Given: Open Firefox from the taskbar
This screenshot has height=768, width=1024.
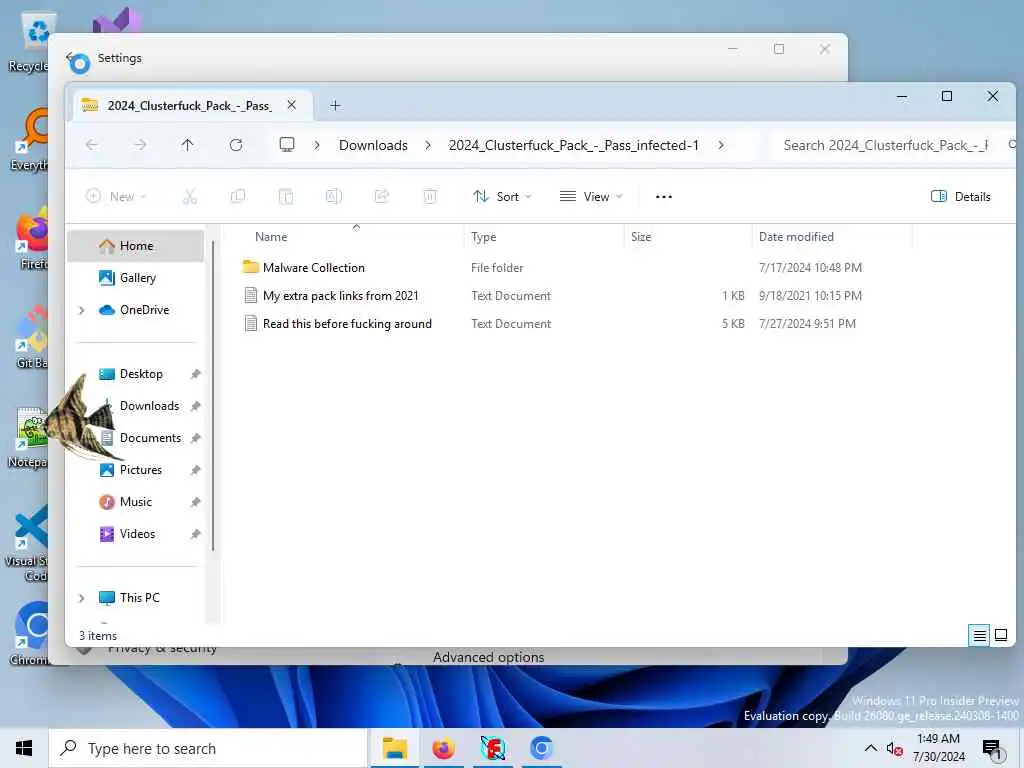Looking at the screenshot, I should coord(443,748).
